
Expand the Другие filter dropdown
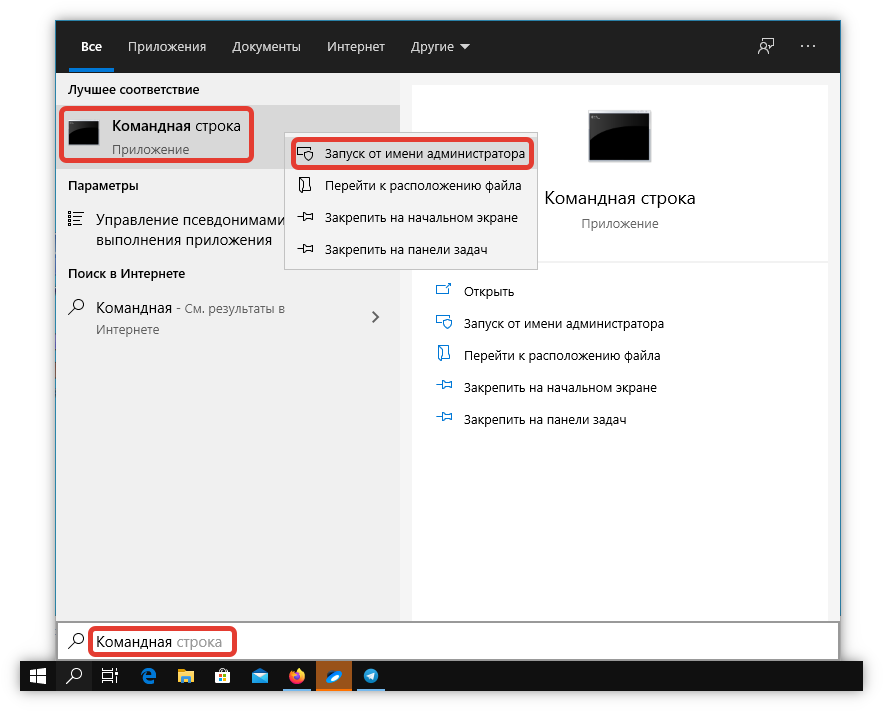coord(440,47)
